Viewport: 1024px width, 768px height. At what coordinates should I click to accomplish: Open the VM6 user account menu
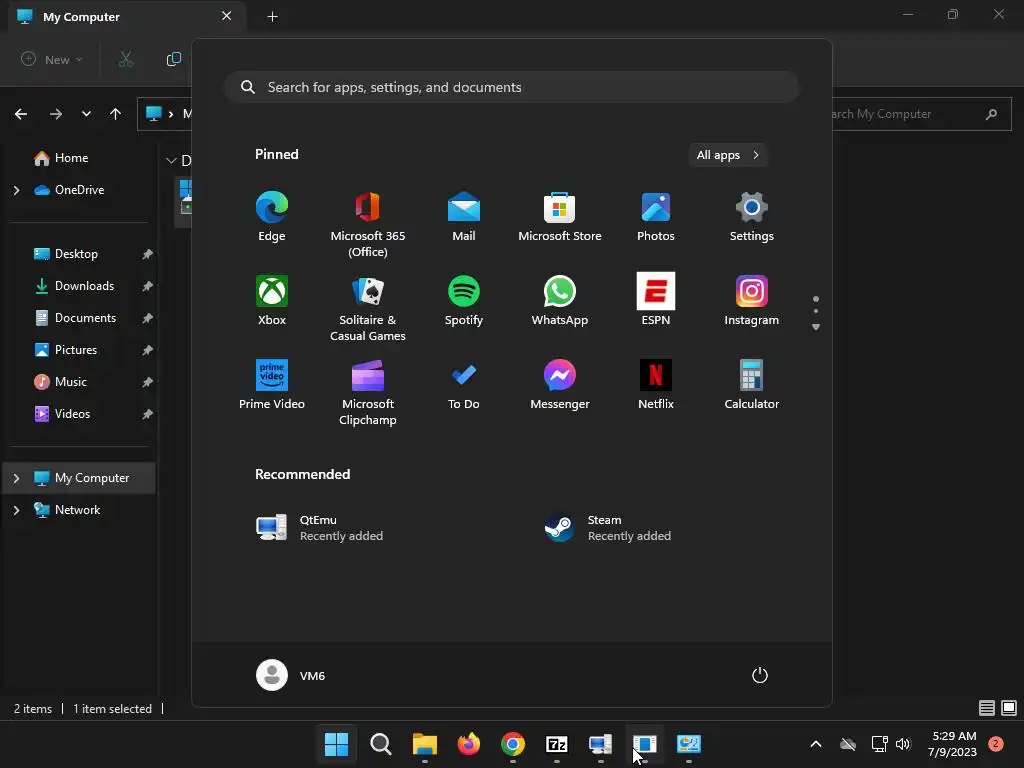click(291, 675)
